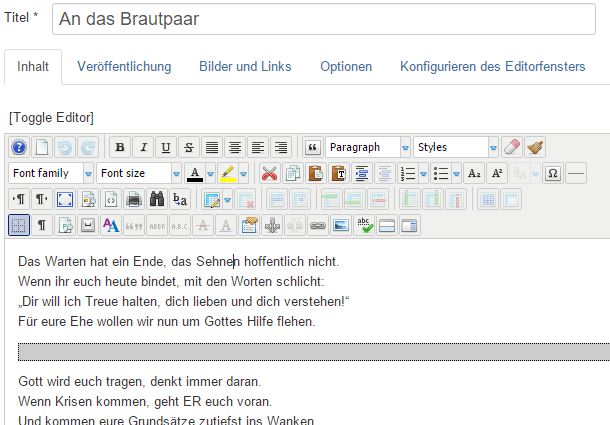Center align the text
610x425 pixels.
tap(235, 148)
